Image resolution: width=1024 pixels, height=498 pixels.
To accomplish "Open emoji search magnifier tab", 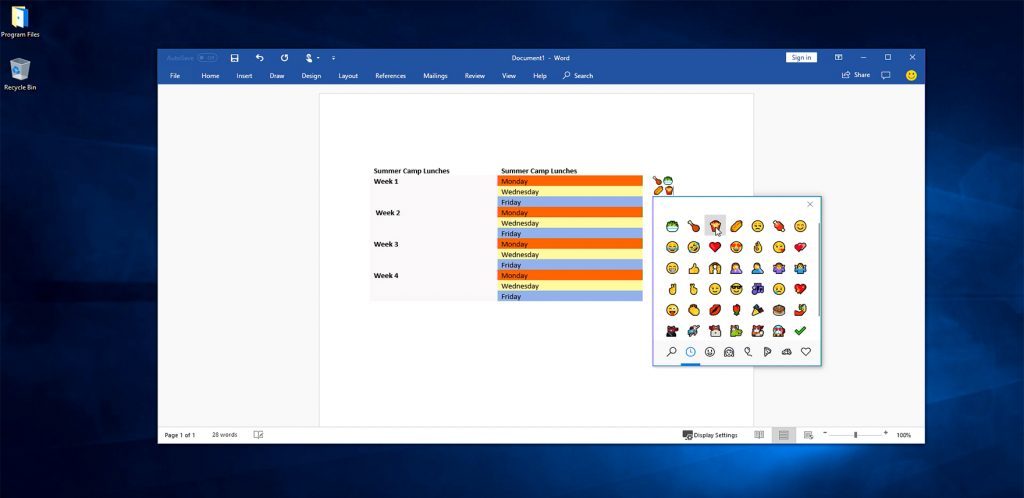I will click(x=671, y=352).
